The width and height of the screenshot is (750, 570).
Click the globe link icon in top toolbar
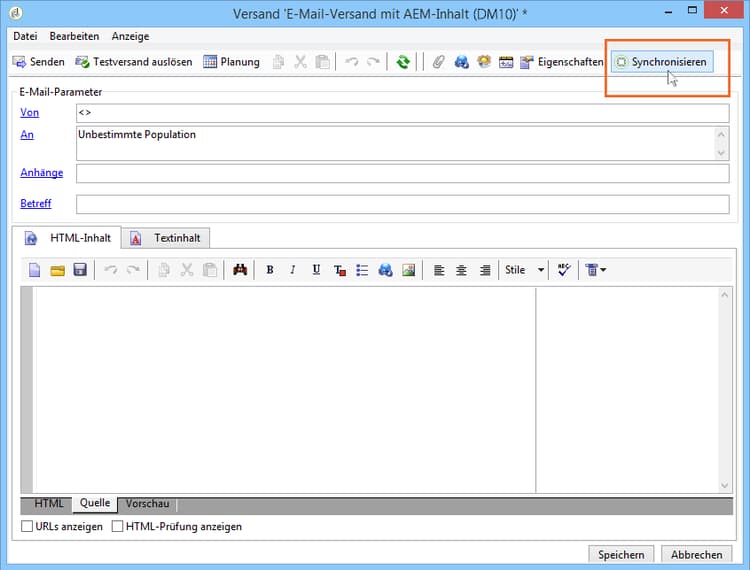(462, 62)
